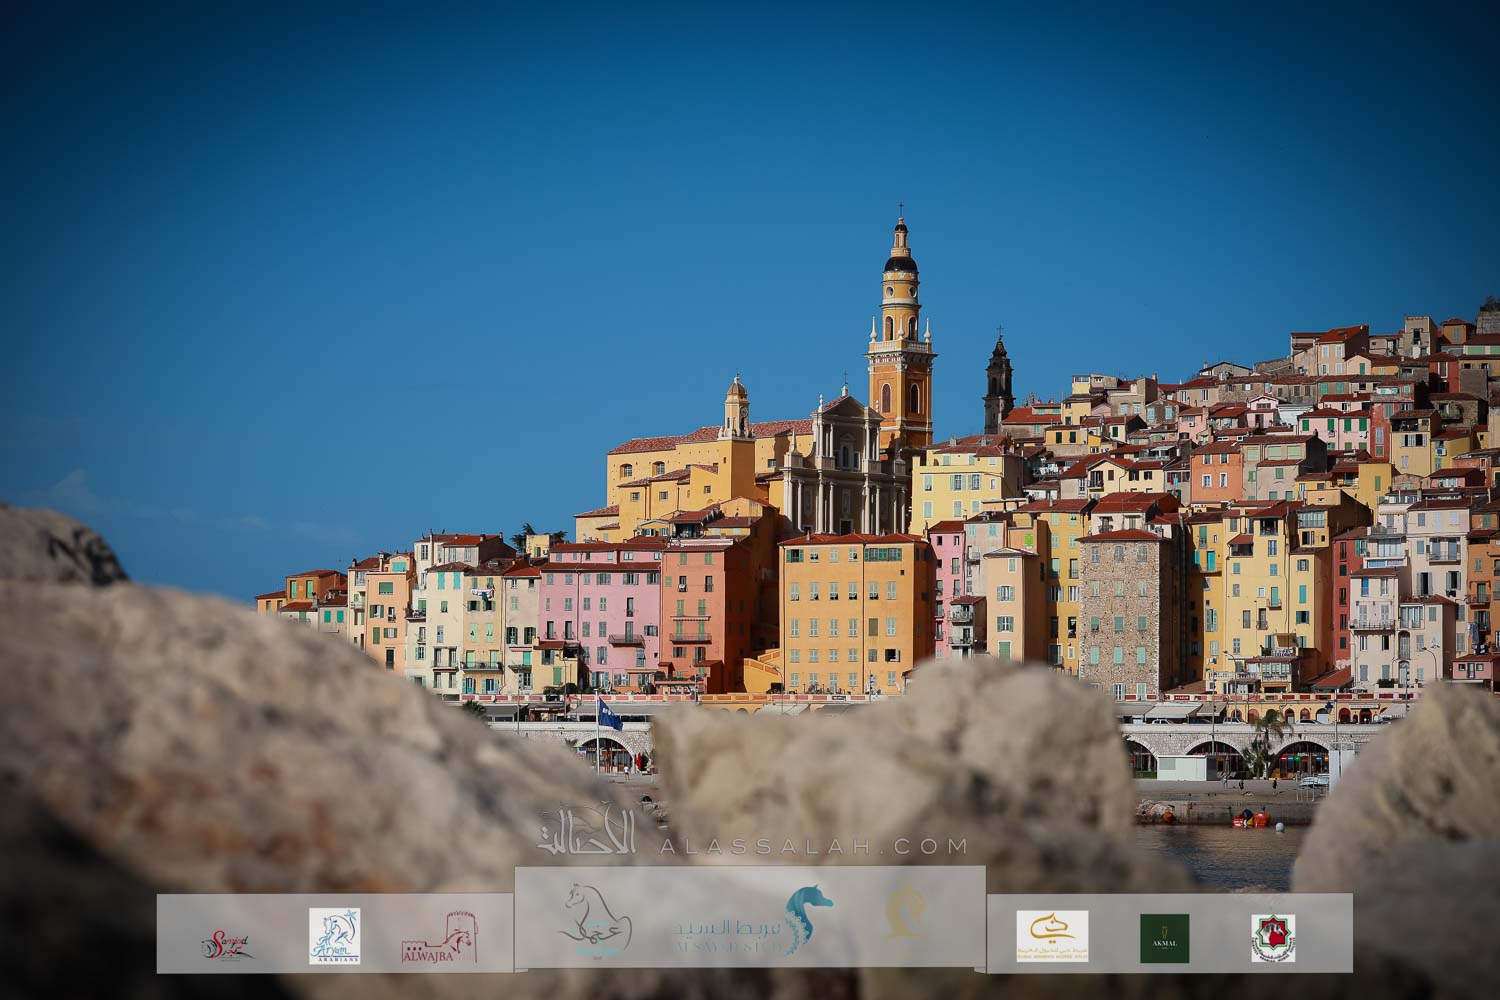The width and height of the screenshot is (1500, 1000).
Task: Select the orange boat in the harbor
Action: pos(1252,820)
